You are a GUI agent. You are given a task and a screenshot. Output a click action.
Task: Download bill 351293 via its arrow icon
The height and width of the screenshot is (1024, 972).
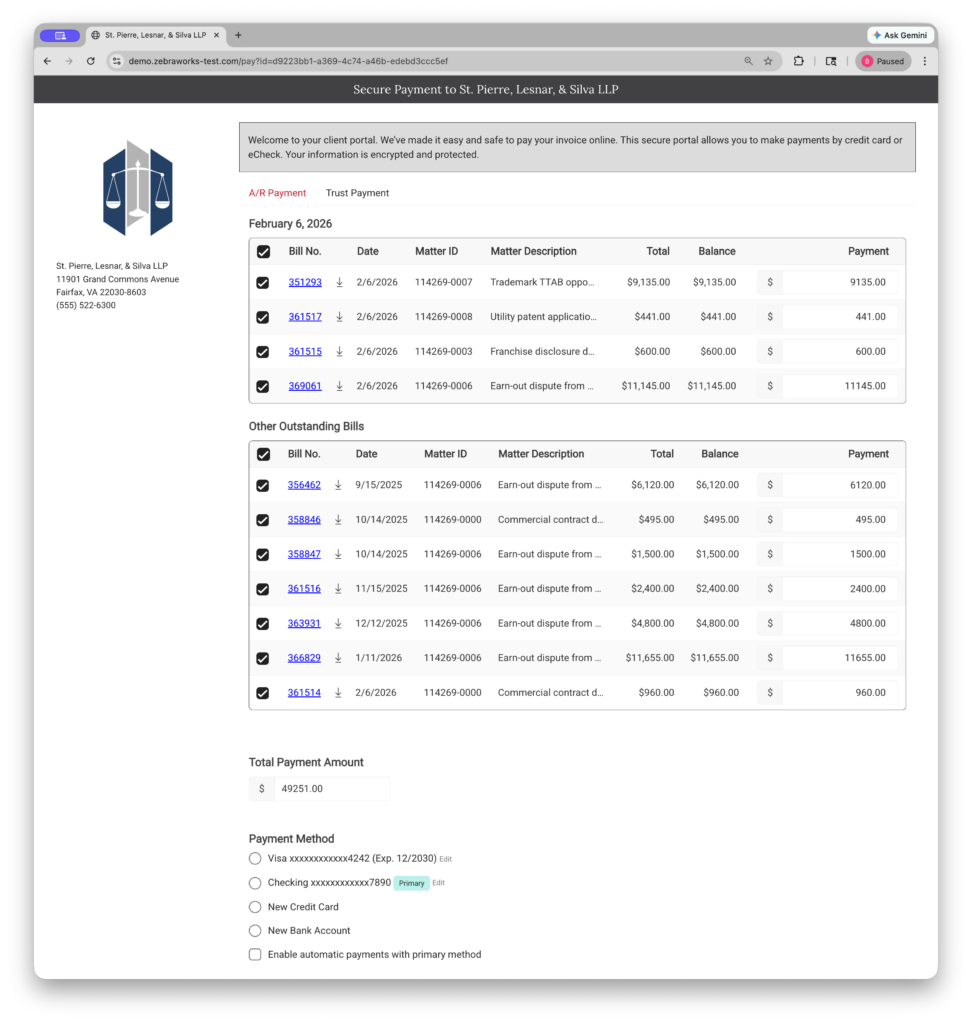pos(339,283)
